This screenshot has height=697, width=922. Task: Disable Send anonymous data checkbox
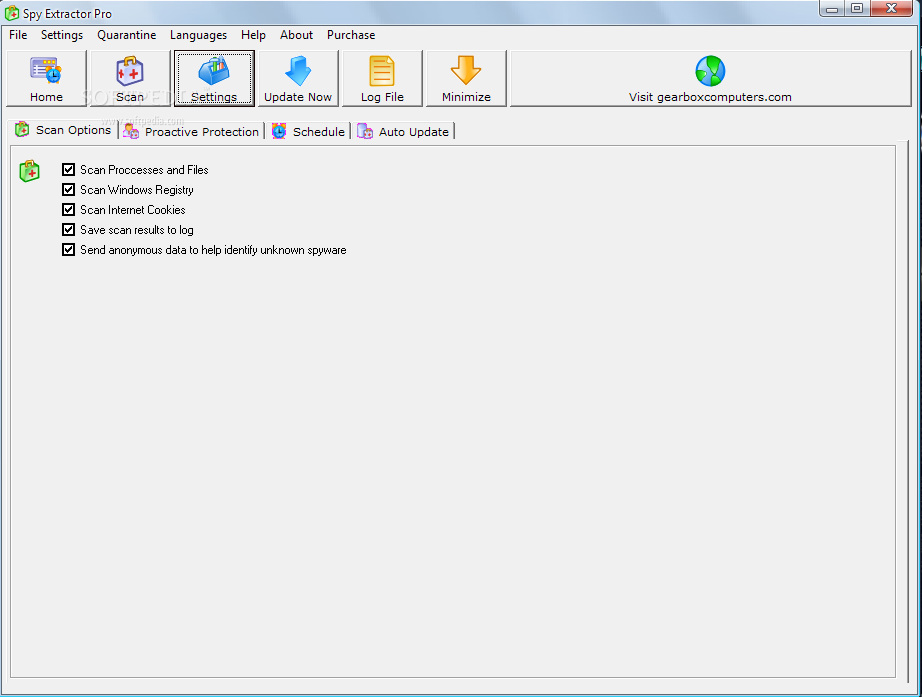[68, 250]
